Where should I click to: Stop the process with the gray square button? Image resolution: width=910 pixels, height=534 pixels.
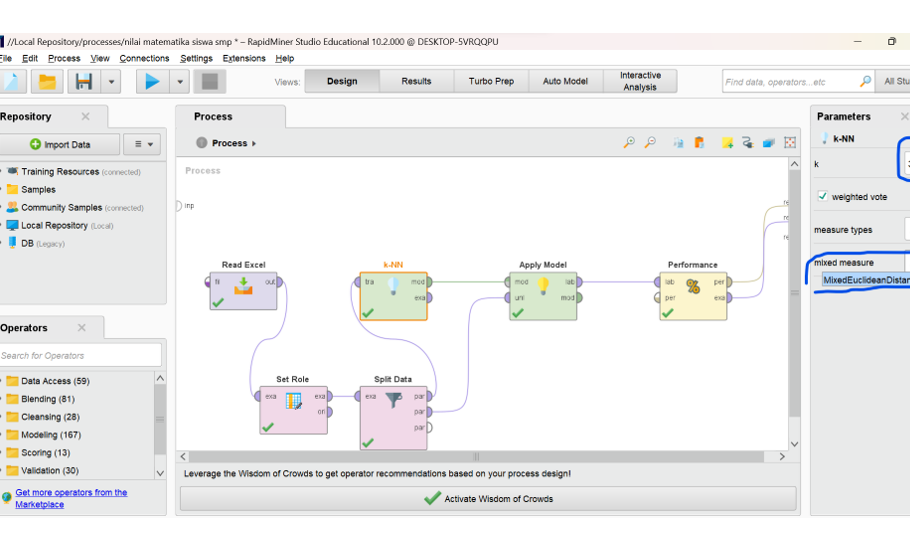click(210, 82)
